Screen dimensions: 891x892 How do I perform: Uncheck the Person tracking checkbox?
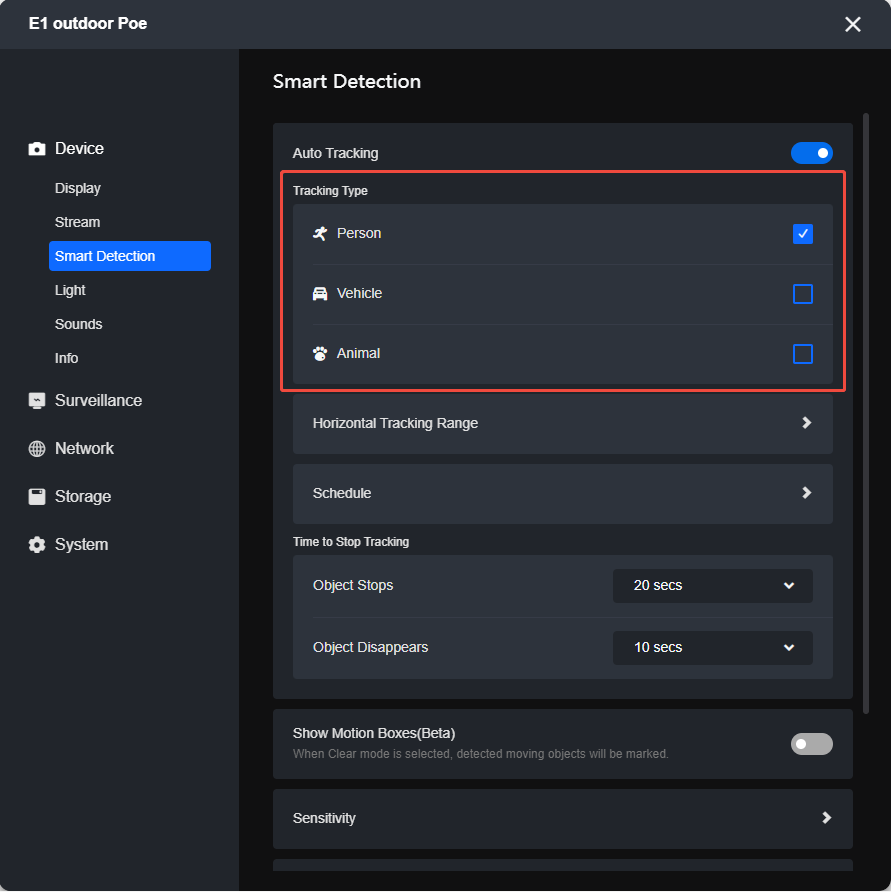802,234
